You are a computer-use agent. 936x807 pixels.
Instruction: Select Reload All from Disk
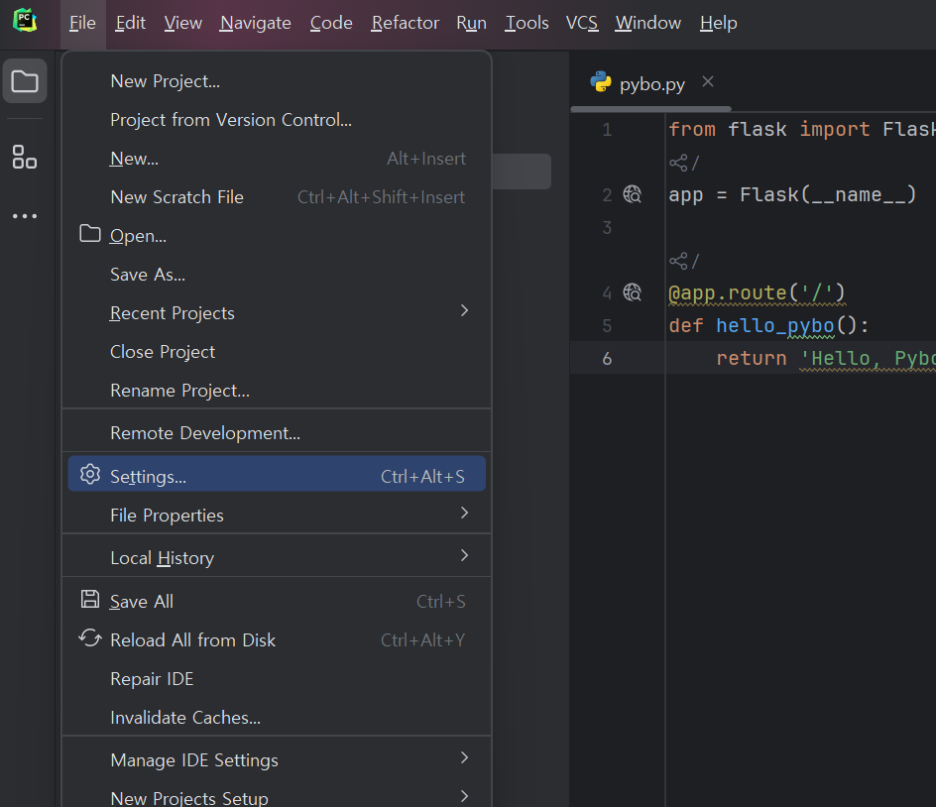(276, 640)
